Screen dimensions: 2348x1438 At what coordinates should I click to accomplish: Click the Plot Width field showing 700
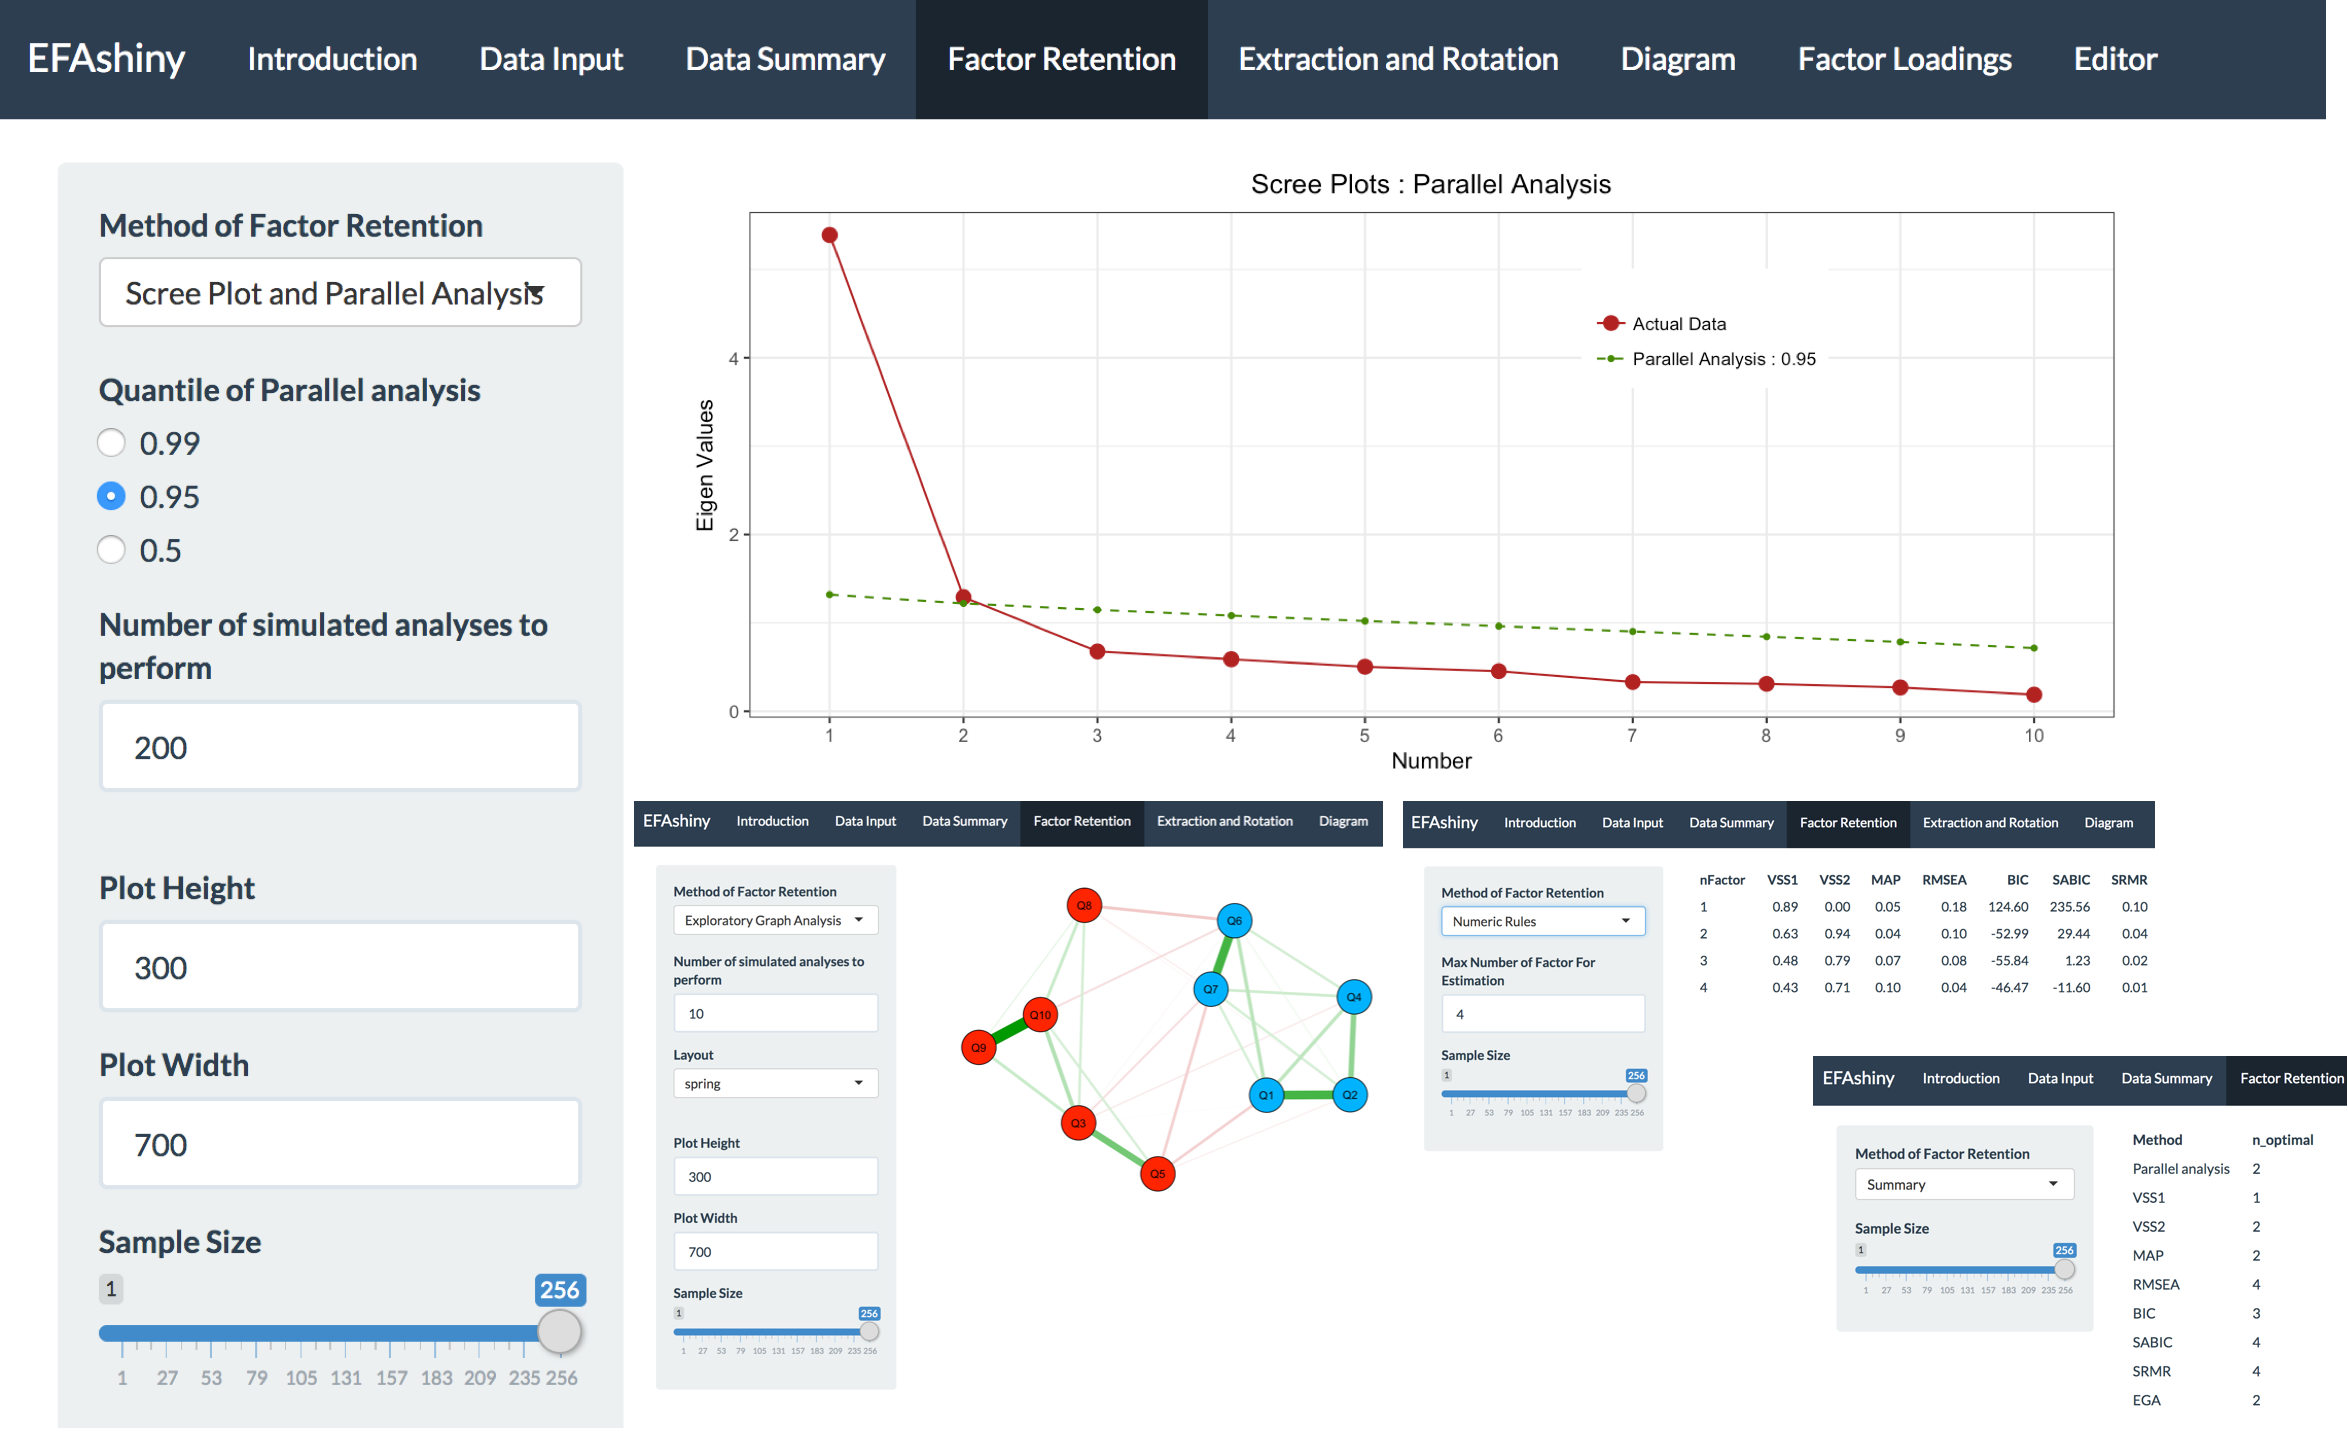tap(339, 1144)
